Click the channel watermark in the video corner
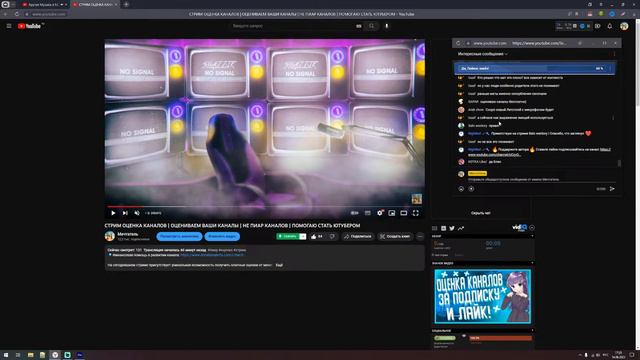The height and width of the screenshot is (360, 640). 416,199
